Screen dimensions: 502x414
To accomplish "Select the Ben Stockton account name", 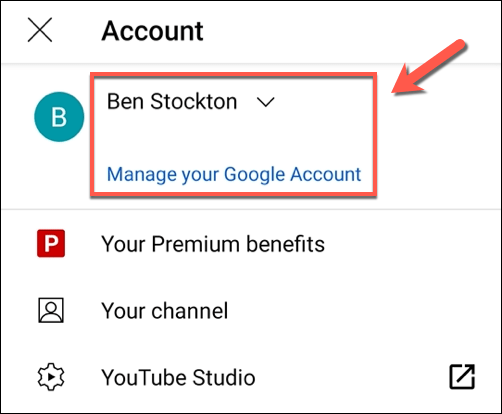I will click(x=172, y=101).
